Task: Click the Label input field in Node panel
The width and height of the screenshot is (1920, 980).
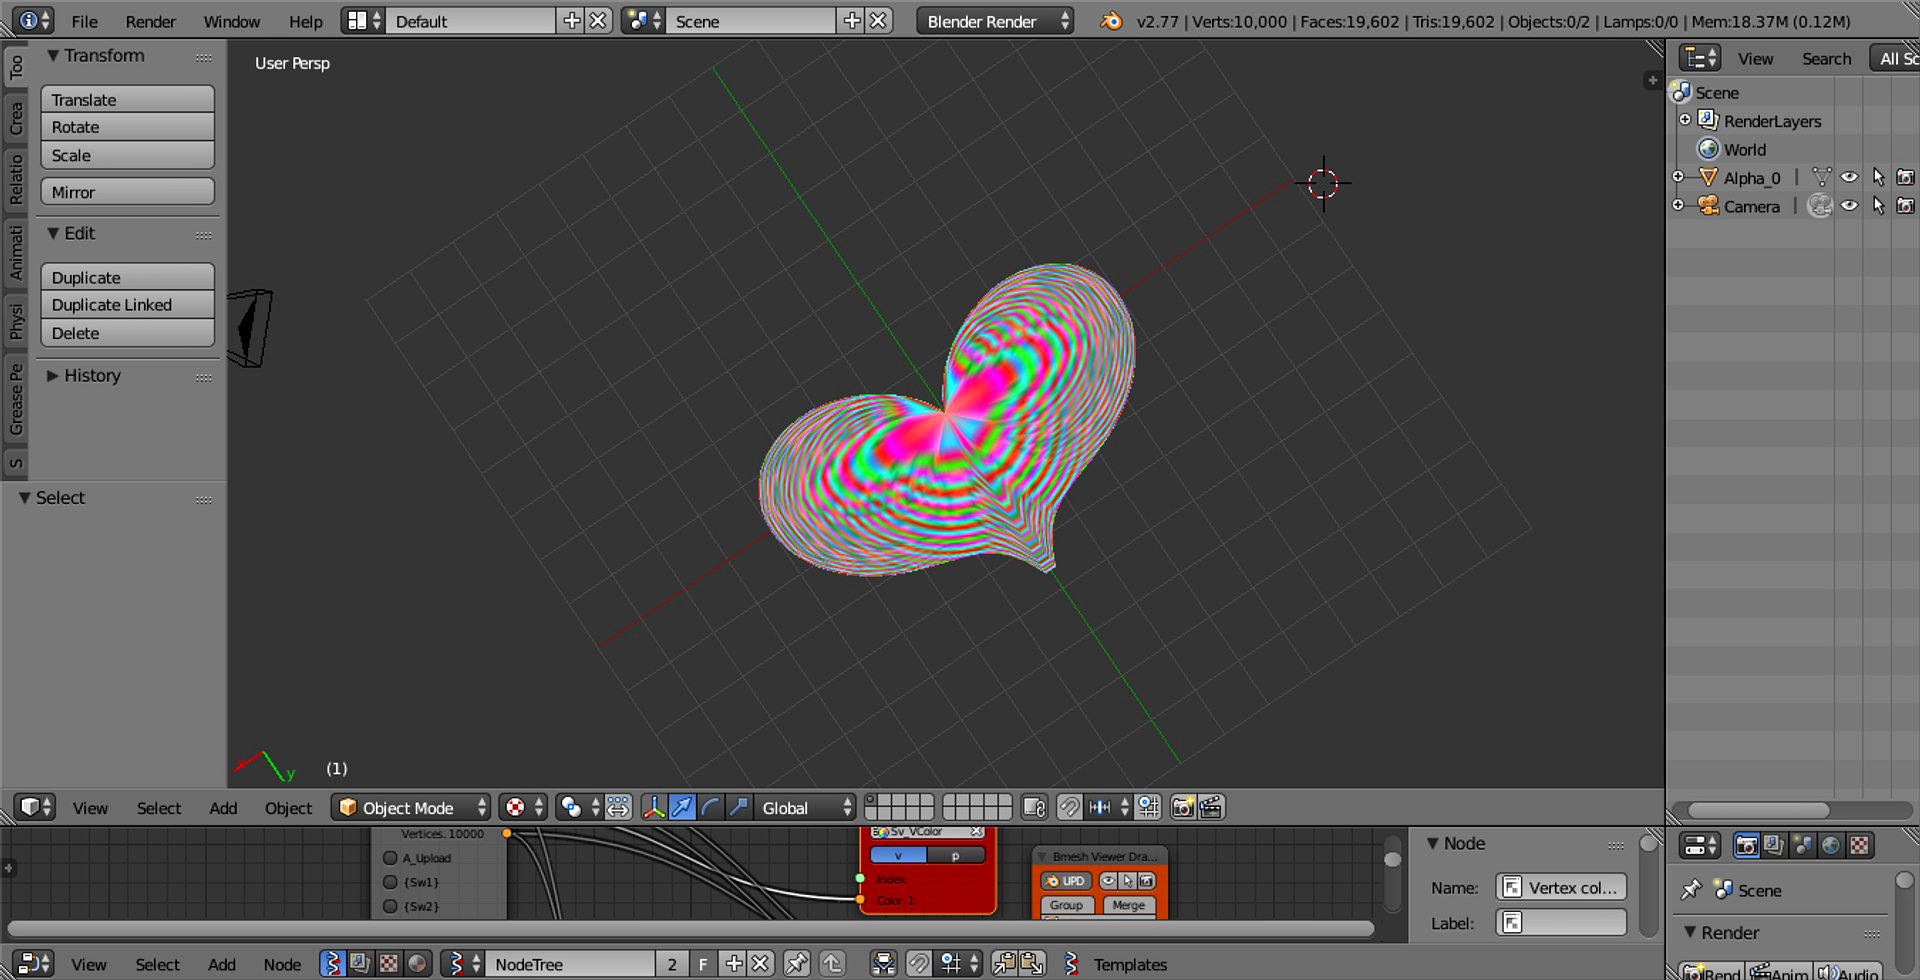Action: coord(1561,923)
